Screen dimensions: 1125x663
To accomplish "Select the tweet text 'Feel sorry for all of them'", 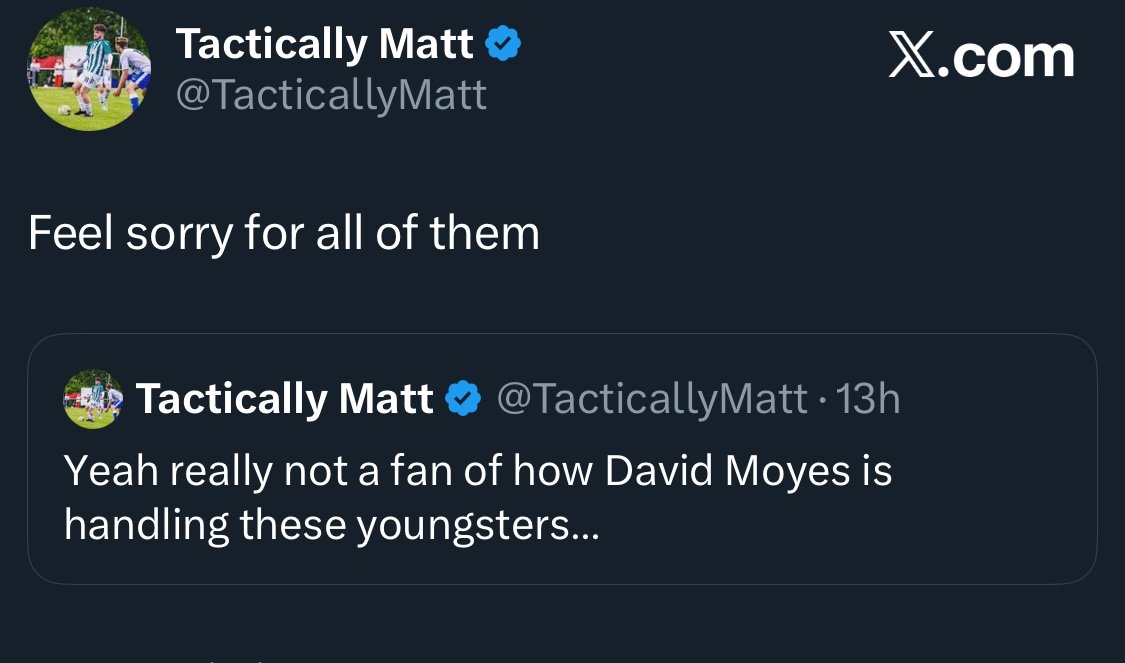I will (284, 233).
